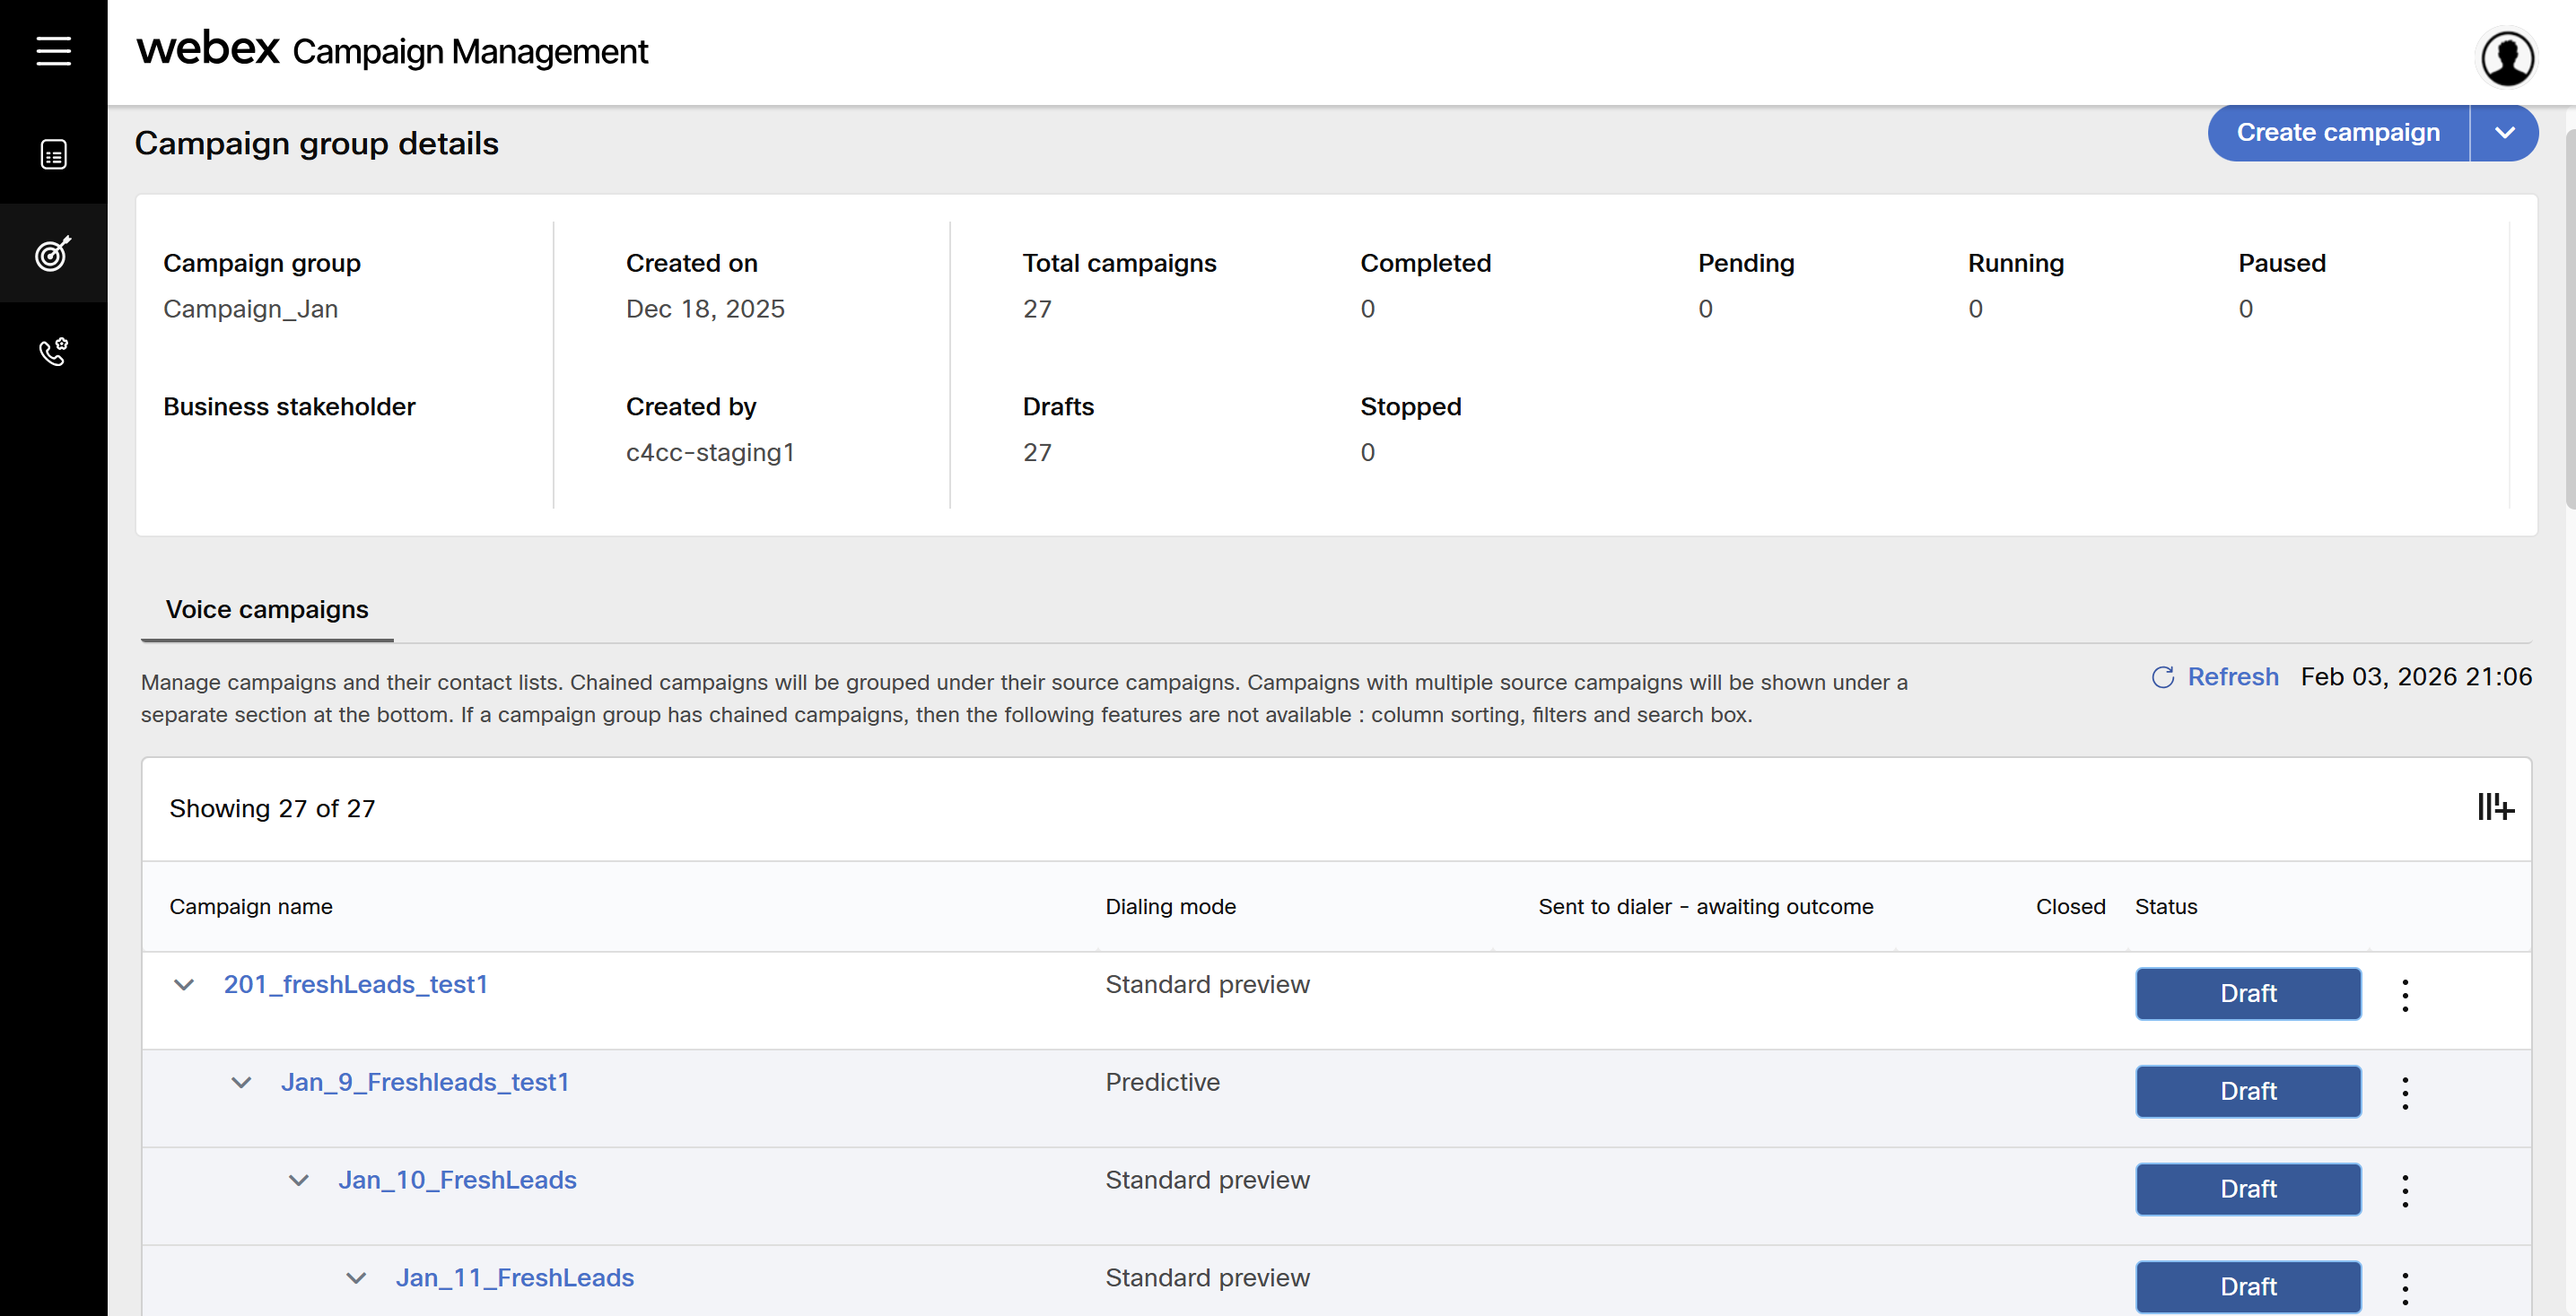Image resolution: width=2576 pixels, height=1316 pixels.
Task: Collapse the Jan_11_FreshLeads row
Action: coord(356,1278)
